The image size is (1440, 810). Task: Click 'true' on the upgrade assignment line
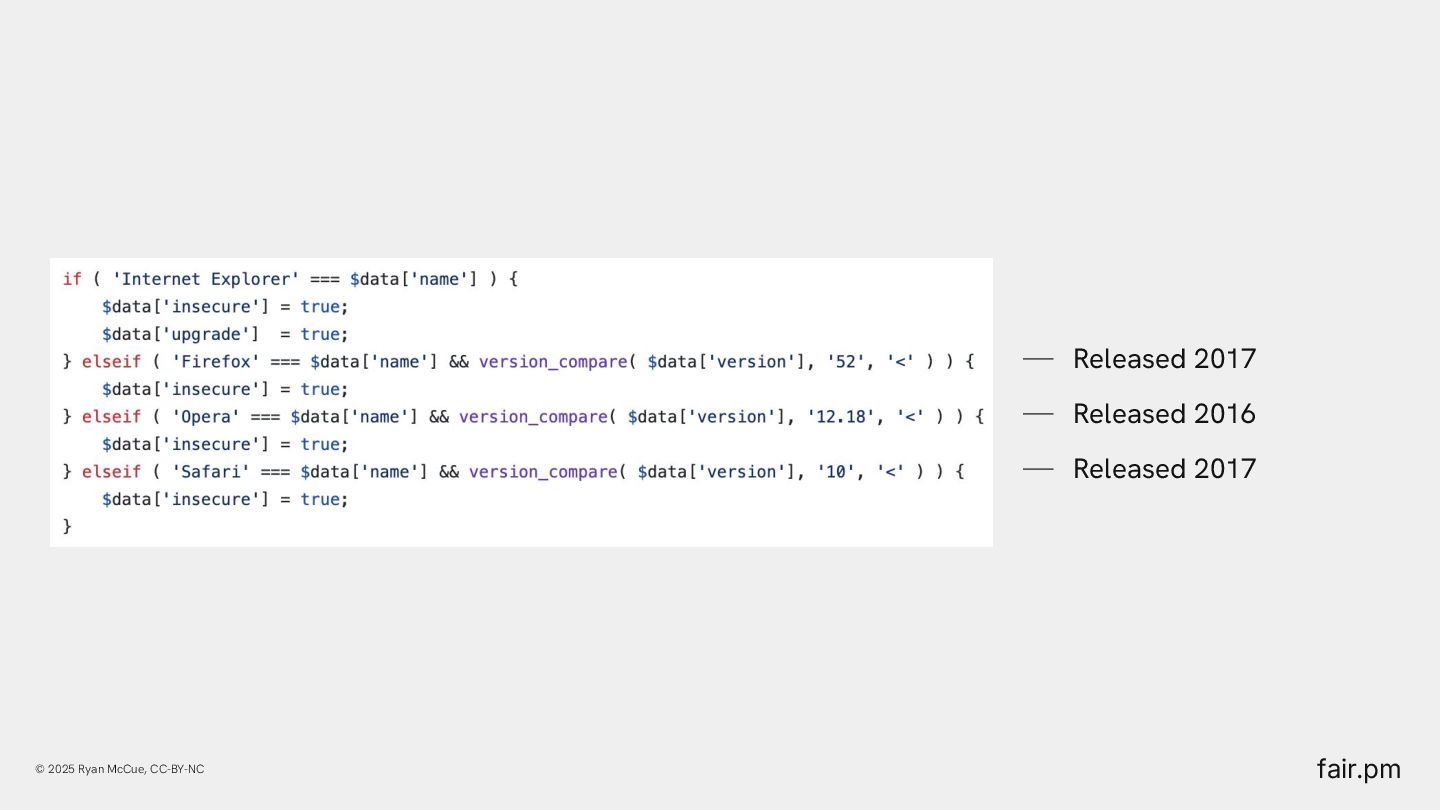[320, 334]
